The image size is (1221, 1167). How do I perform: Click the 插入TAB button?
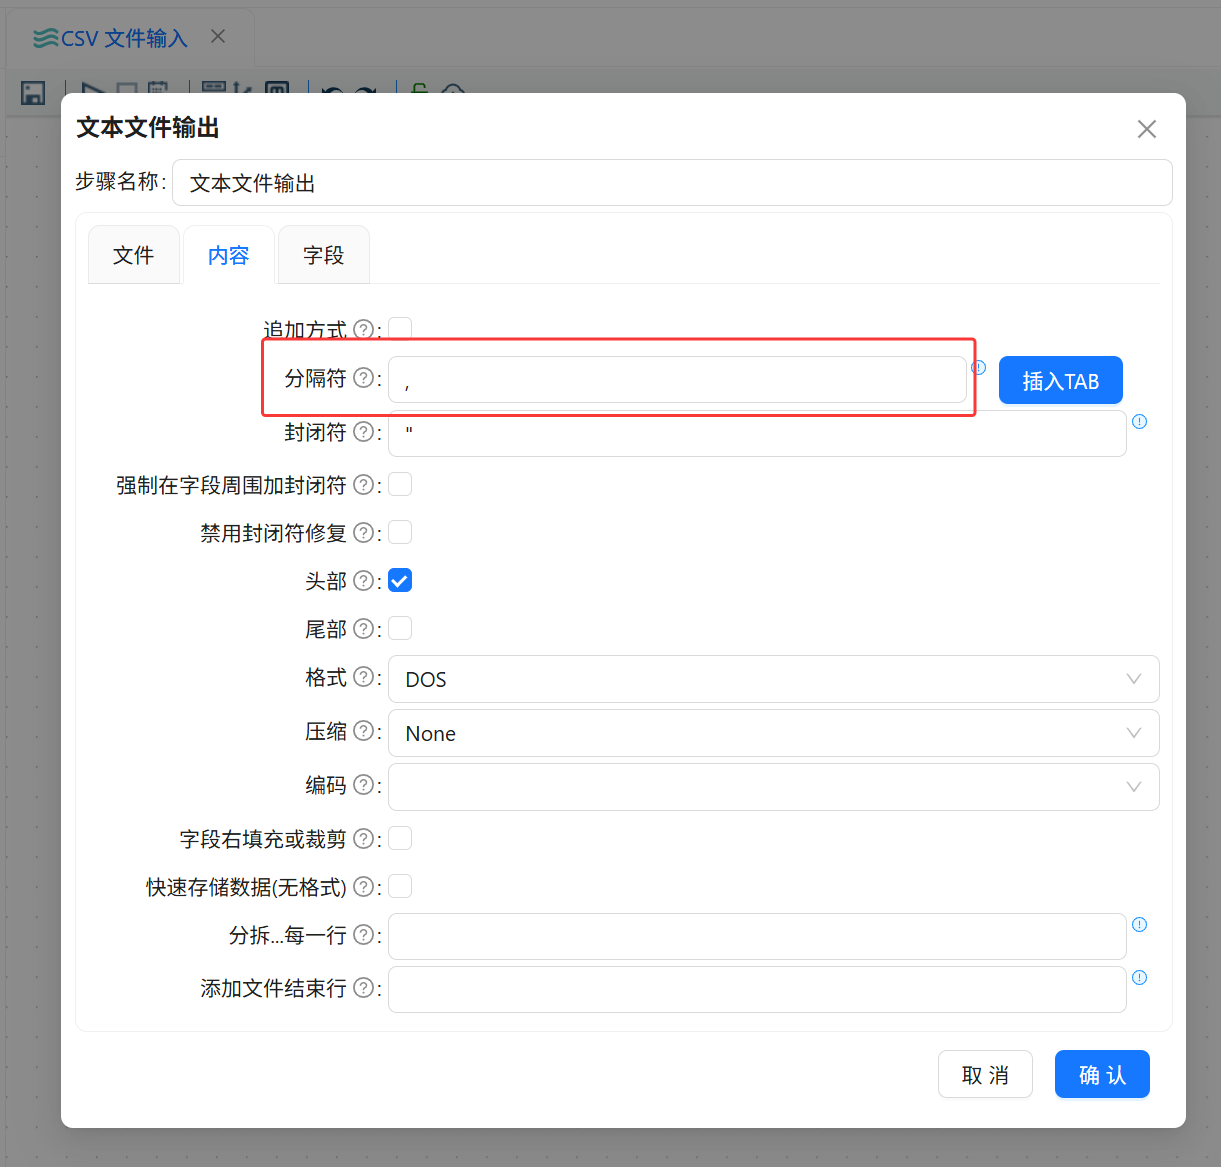[1061, 380]
